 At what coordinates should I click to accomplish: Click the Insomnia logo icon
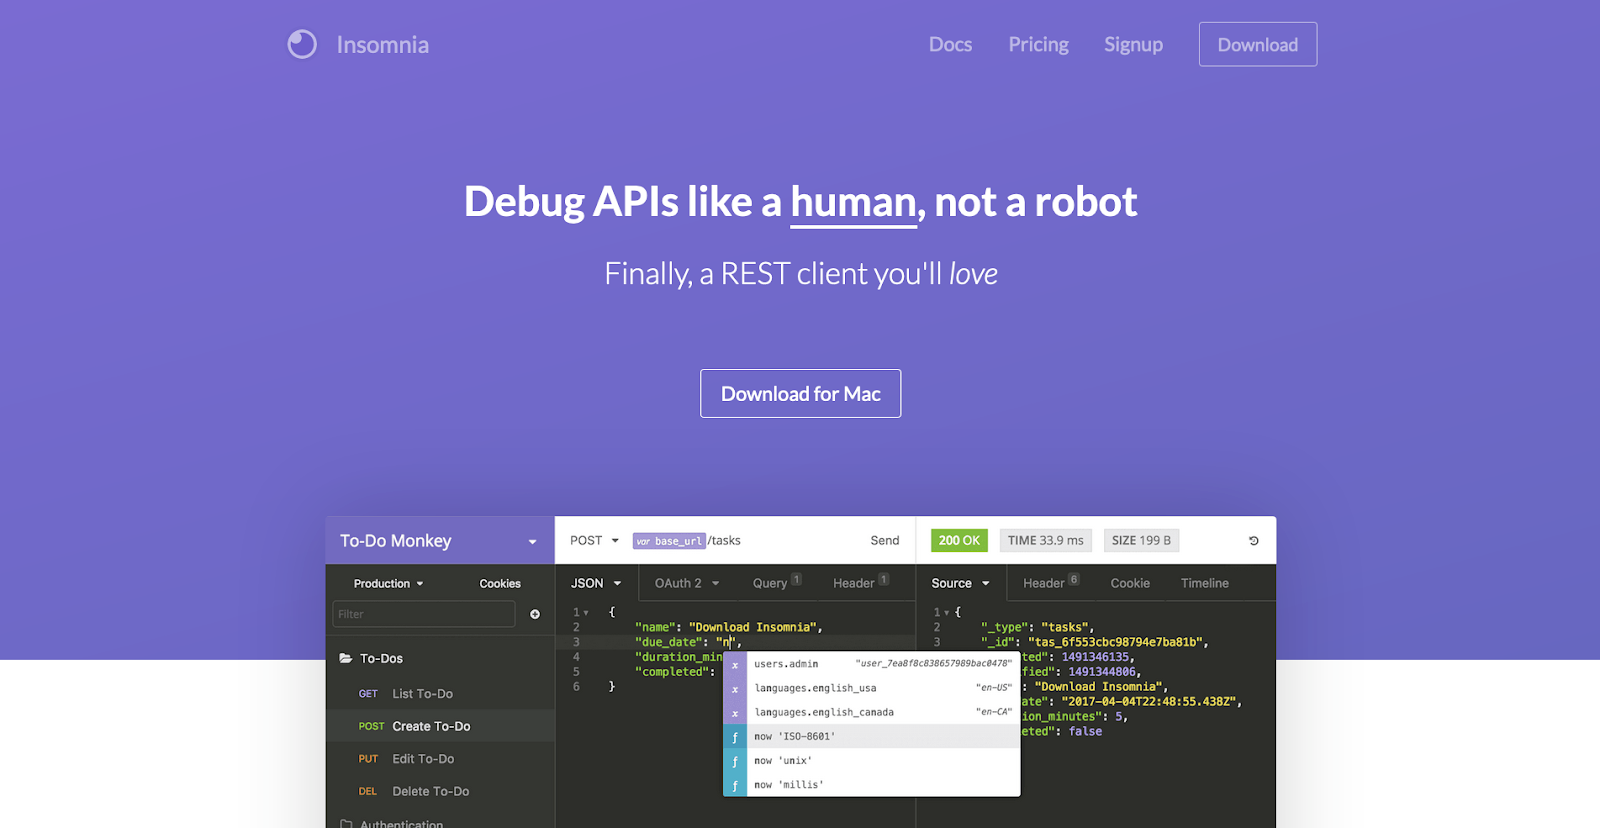(x=302, y=44)
